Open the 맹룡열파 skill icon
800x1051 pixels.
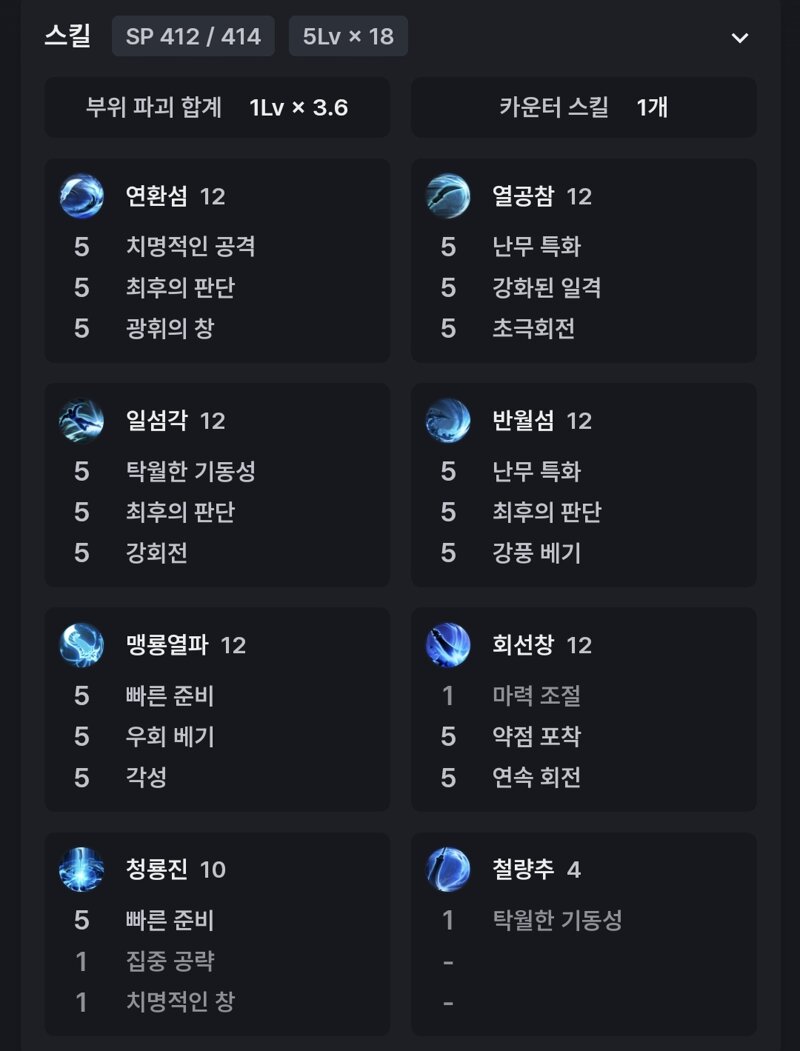pos(82,645)
